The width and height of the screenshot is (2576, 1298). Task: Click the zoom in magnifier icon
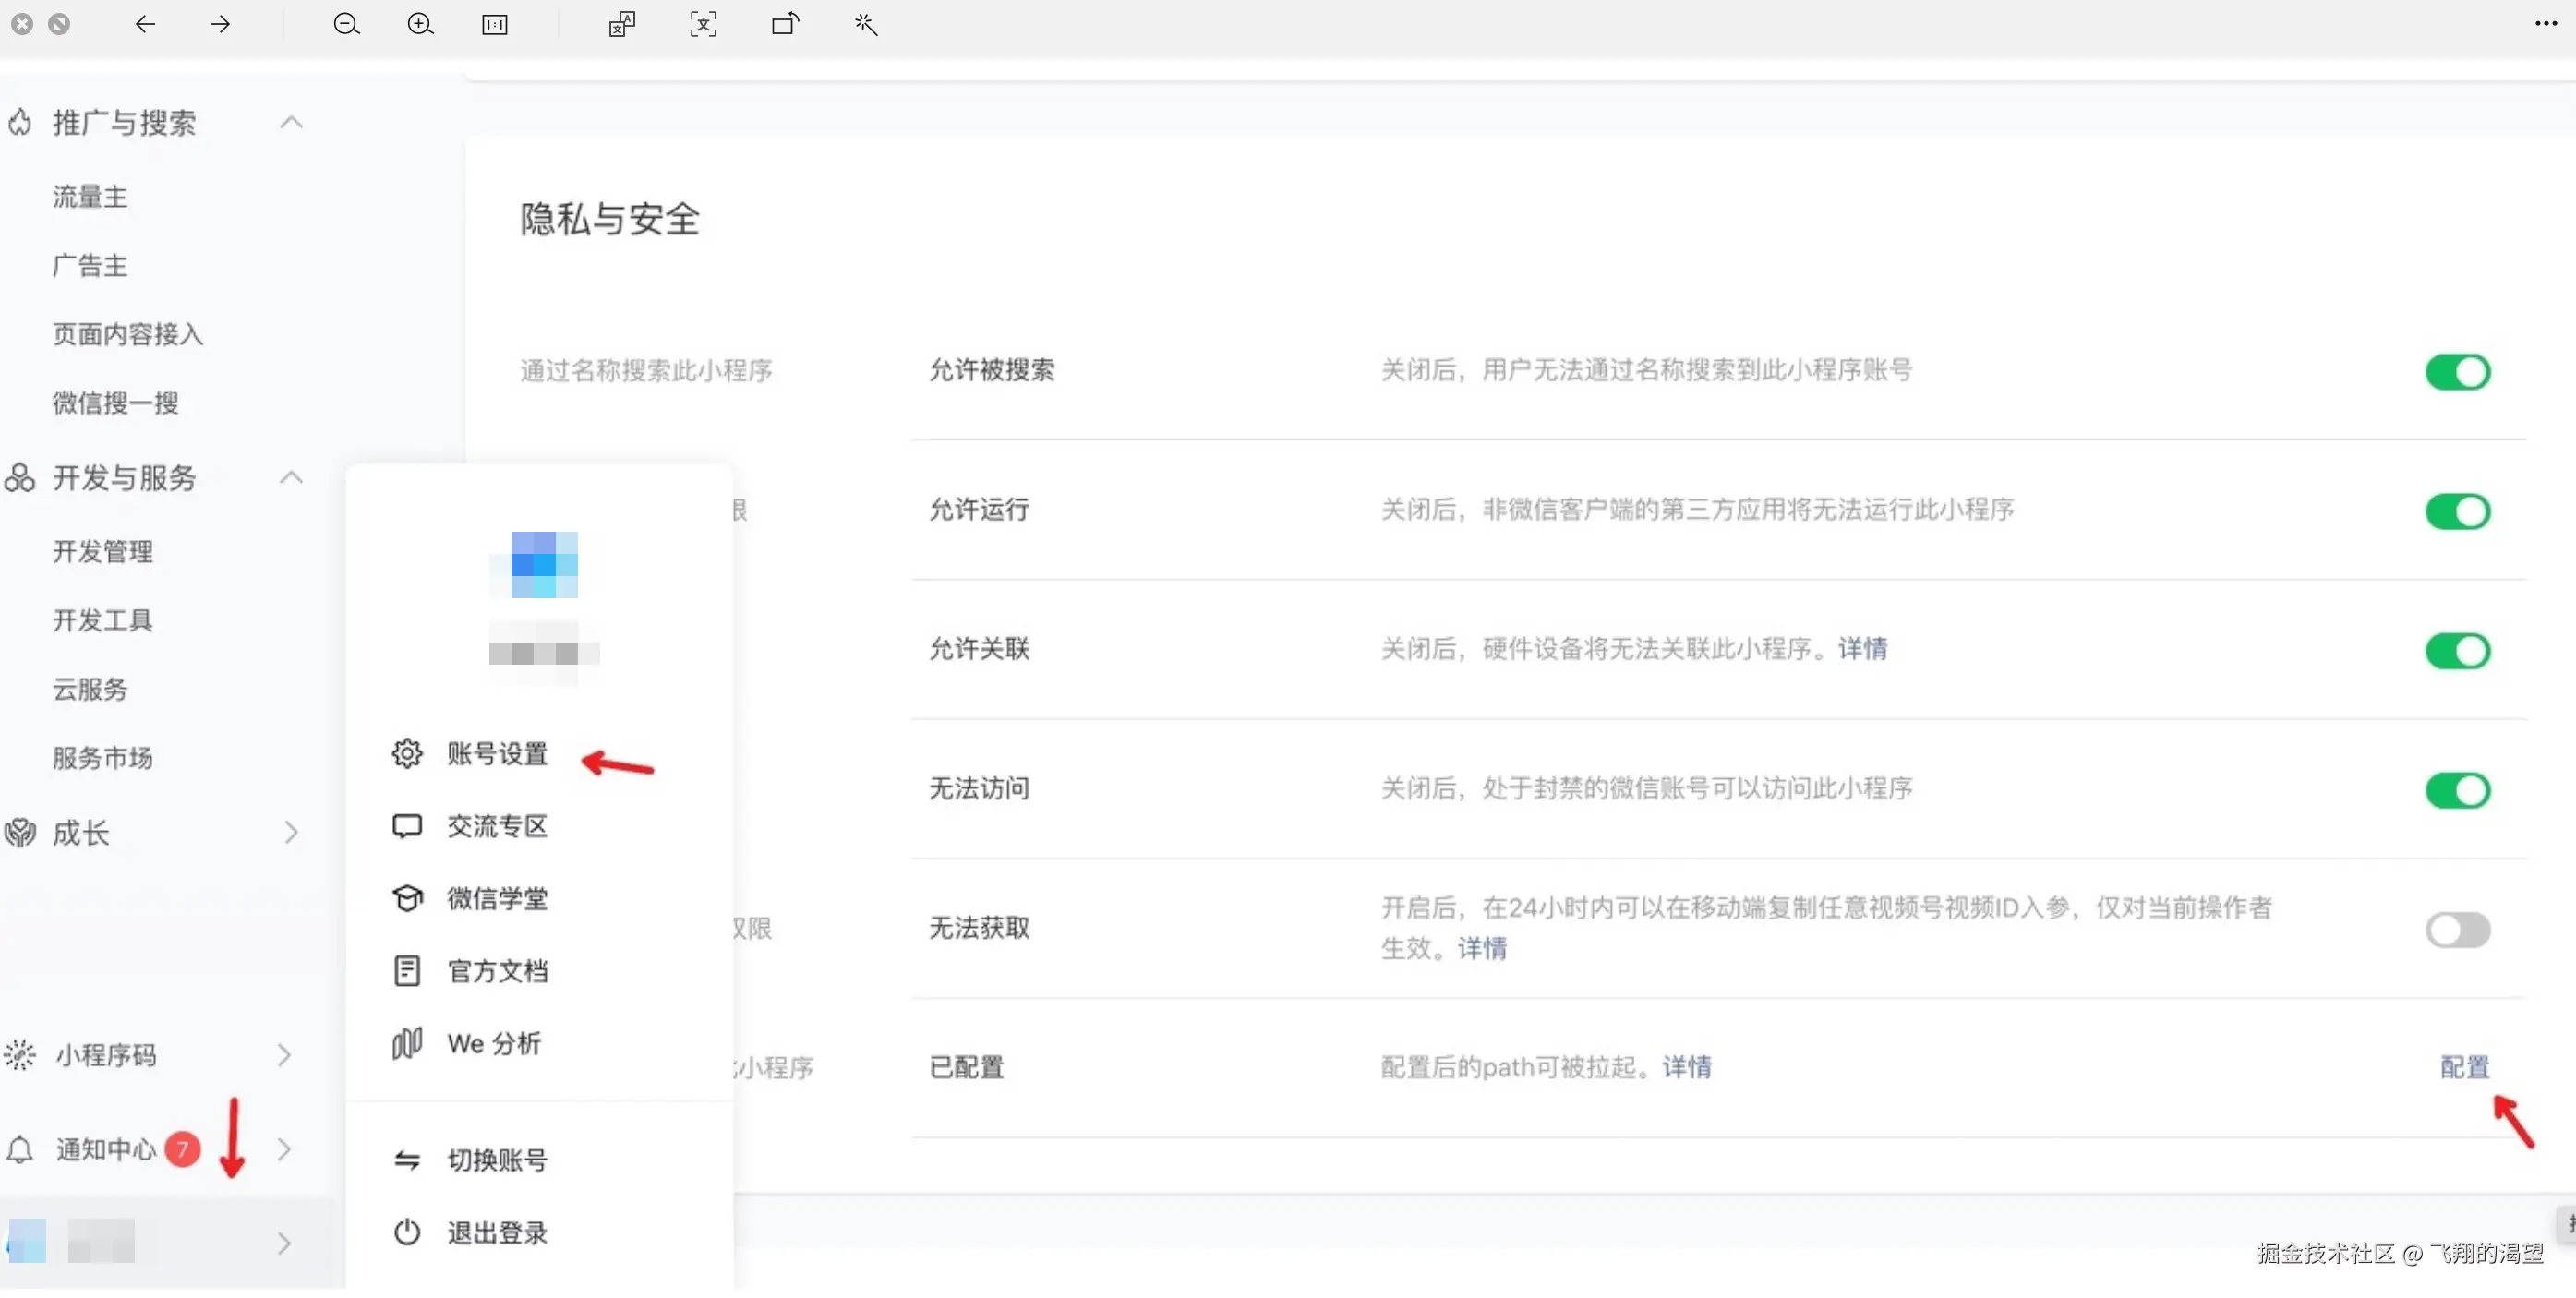tap(420, 24)
